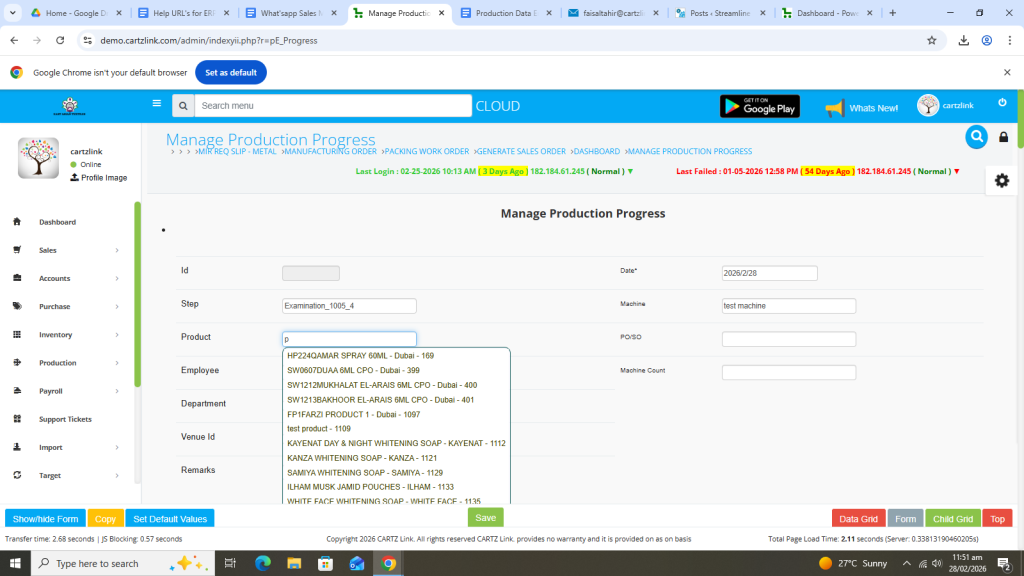The height and width of the screenshot is (576, 1024).
Task: Open Dashboard in the sidebar
Action: [x=57, y=222]
